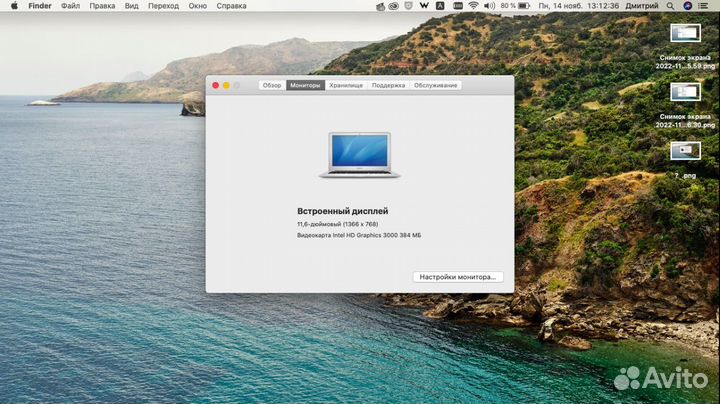Viewport: 720px width, 404px height.
Task: Open the Переход menu
Action: (x=163, y=6)
